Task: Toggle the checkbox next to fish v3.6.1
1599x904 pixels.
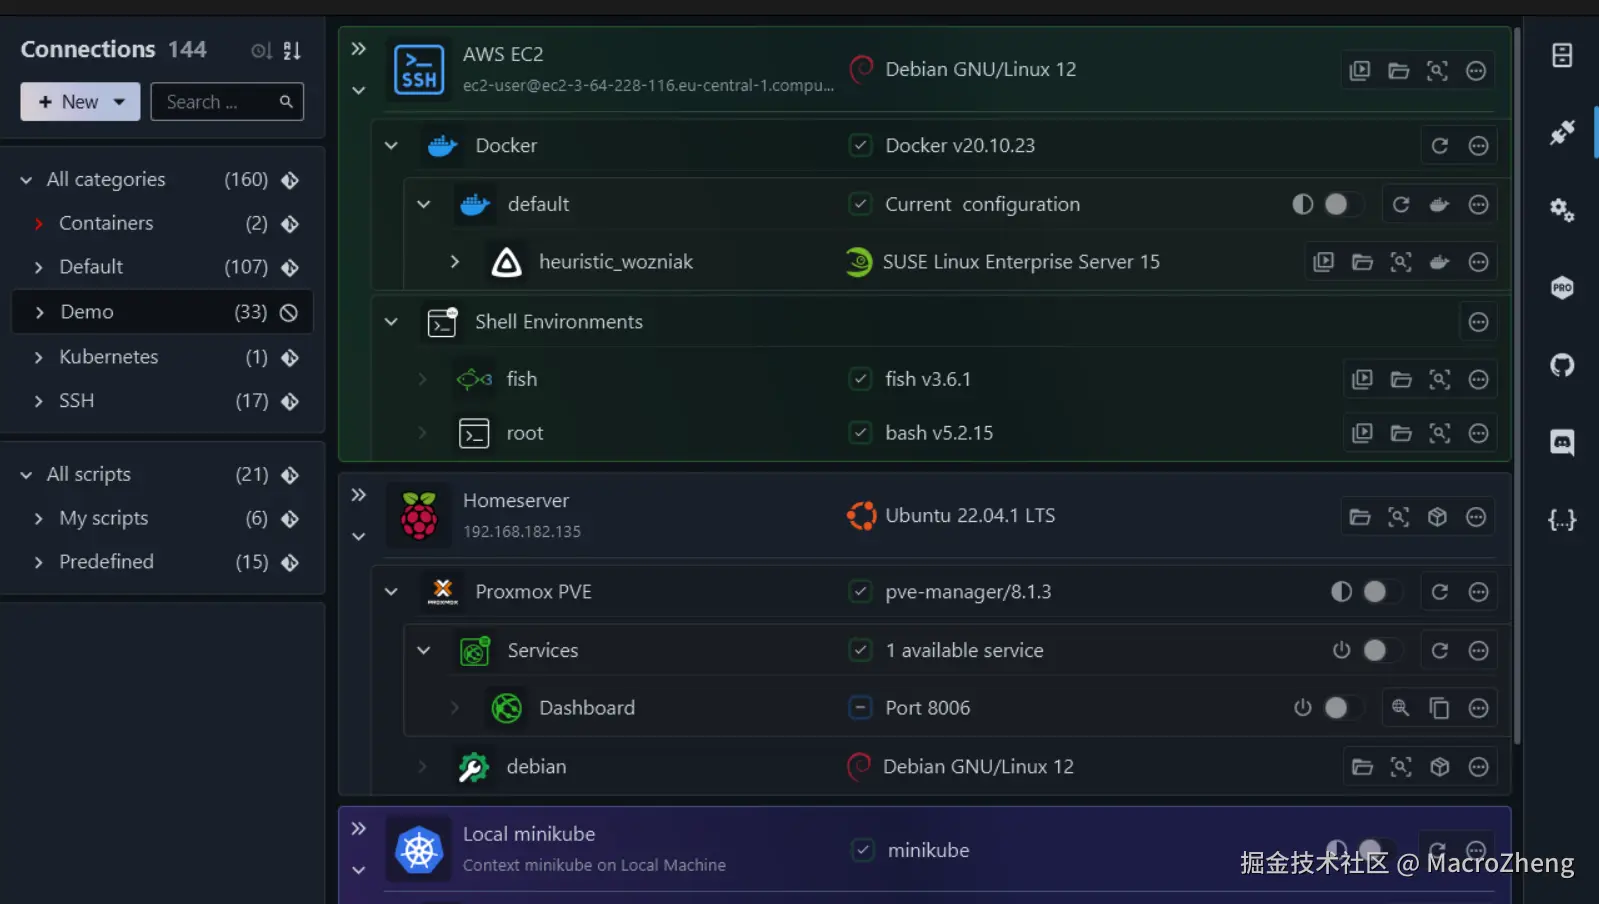Action: pos(860,380)
